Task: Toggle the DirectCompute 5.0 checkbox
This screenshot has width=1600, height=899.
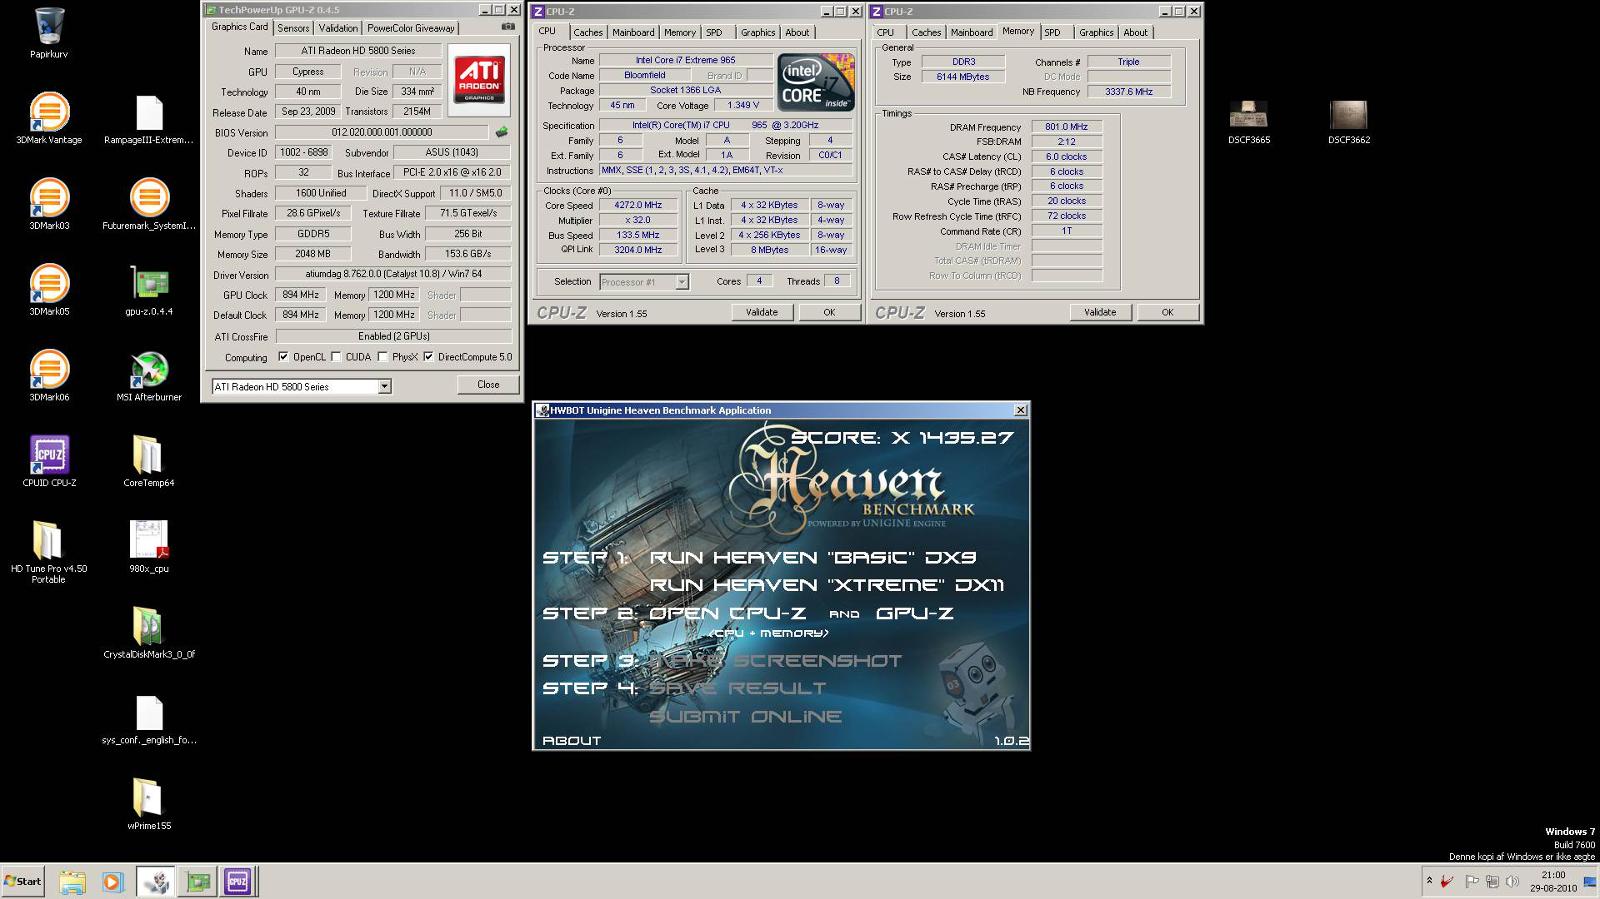Action: (x=428, y=357)
